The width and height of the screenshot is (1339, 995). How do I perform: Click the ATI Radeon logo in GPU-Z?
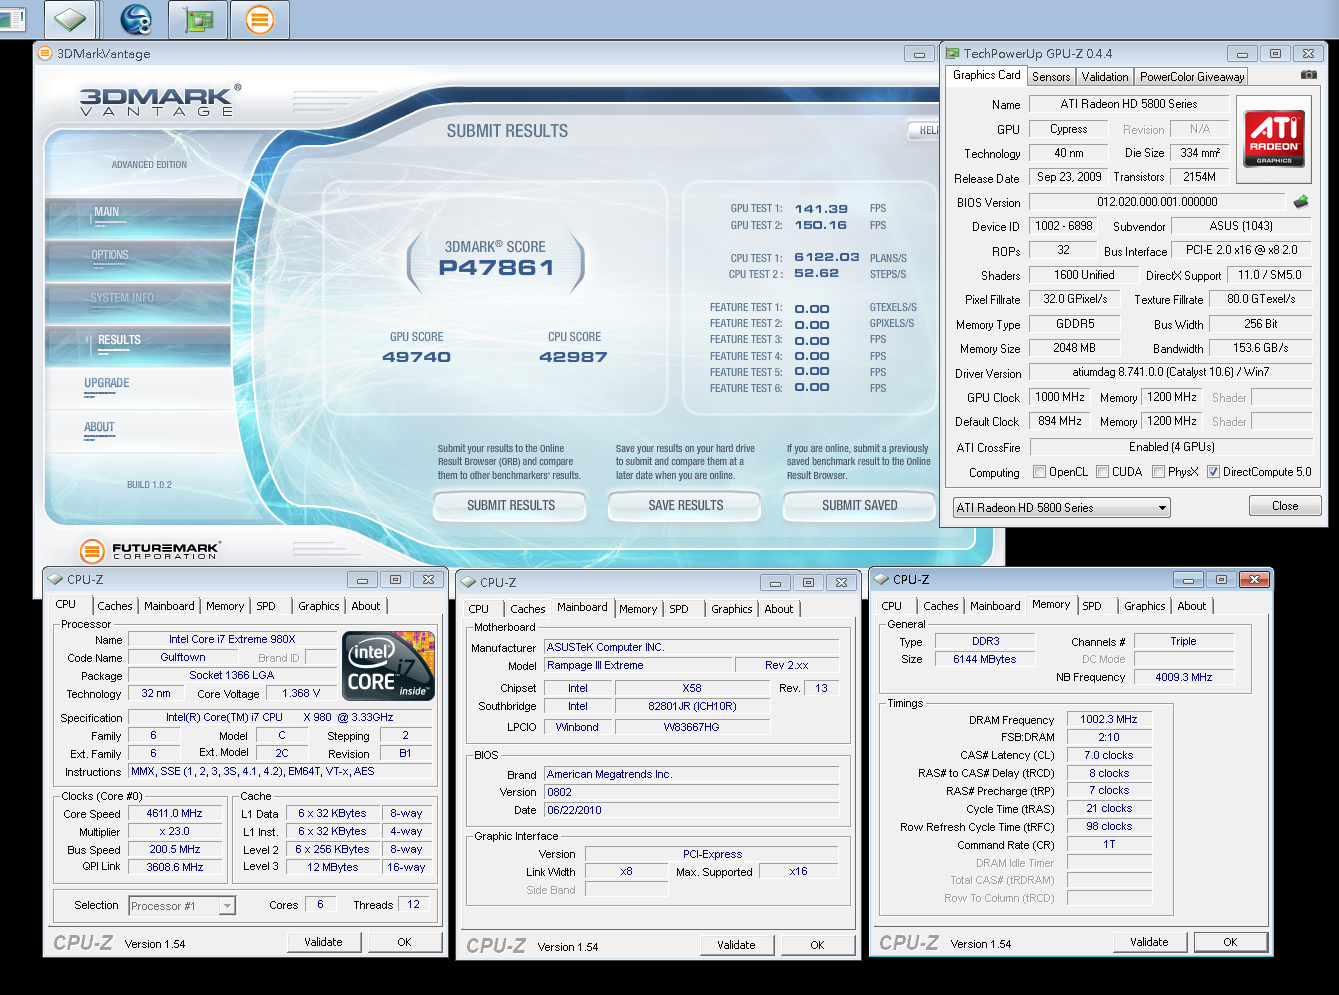coord(1274,139)
